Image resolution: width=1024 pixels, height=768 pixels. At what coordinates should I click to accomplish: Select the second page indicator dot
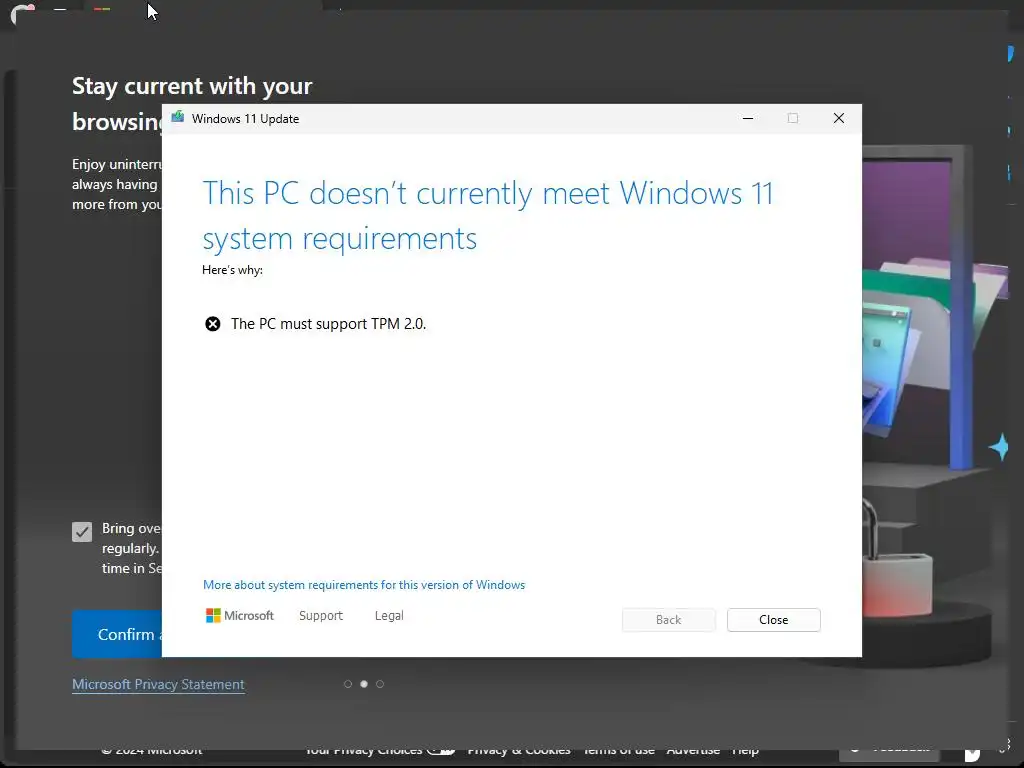[x=364, y=684]
